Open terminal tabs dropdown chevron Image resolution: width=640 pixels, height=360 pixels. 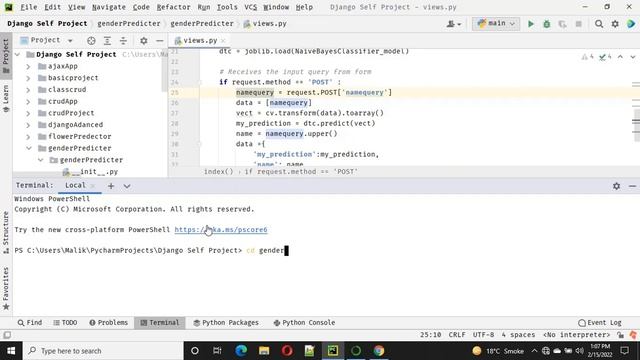[x=127, y=186]
